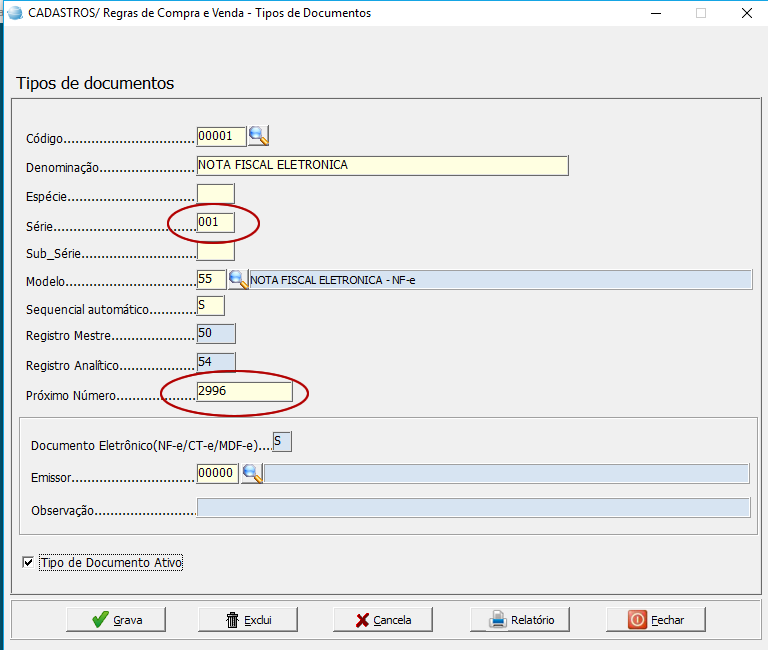
Task: Click into the Código field
Action: click(221, 136)
